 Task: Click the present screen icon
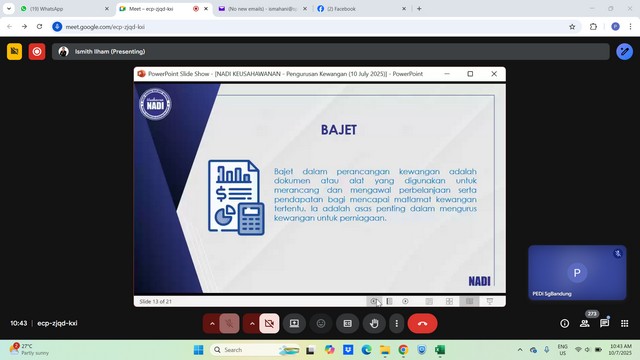coord(294,323)
